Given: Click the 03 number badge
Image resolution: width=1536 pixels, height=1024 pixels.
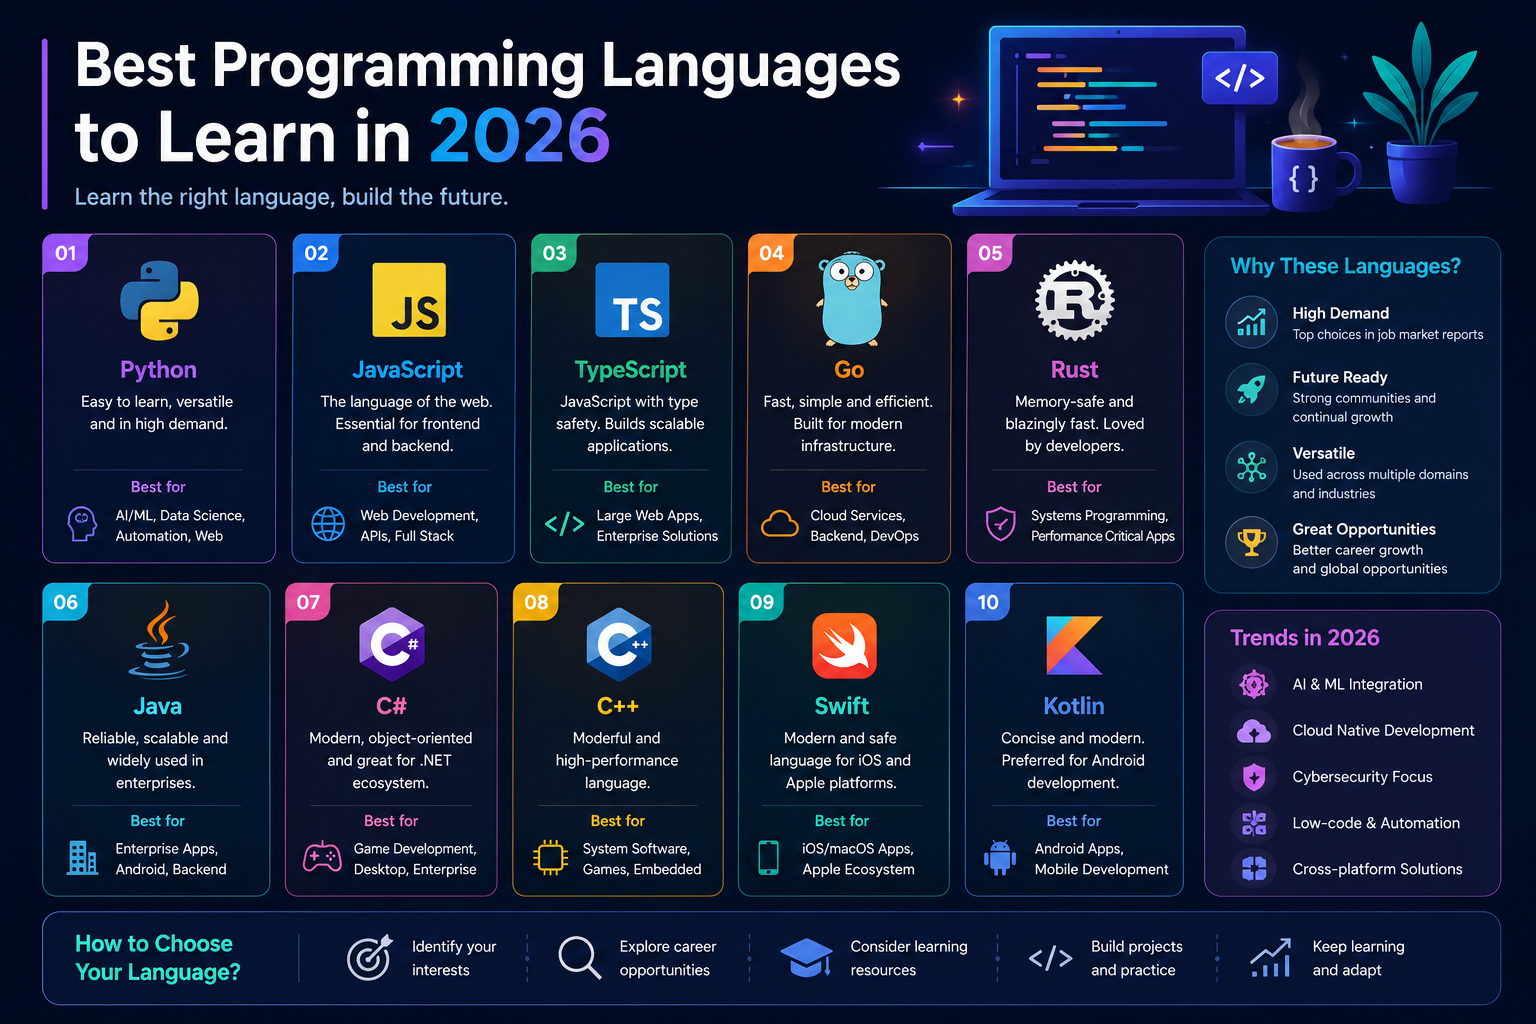Looking at the screenshot, I should click(x=555, y=253).
